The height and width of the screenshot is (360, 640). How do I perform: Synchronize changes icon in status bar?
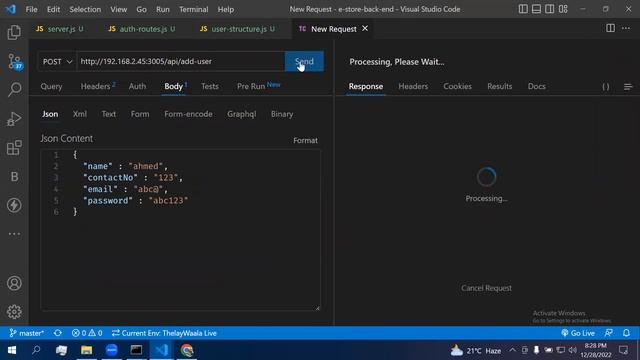pos(58,333)
